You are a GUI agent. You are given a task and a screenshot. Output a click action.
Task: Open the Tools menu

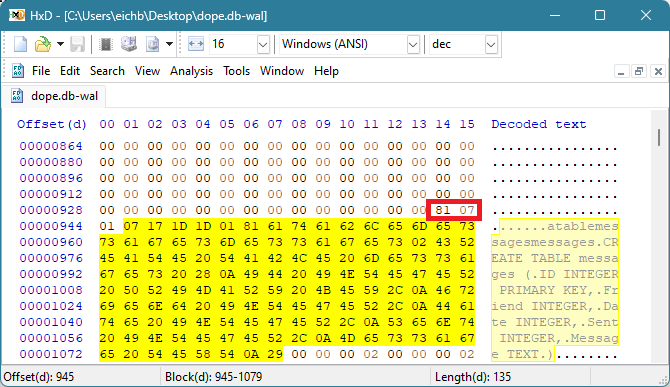(236, 71)
